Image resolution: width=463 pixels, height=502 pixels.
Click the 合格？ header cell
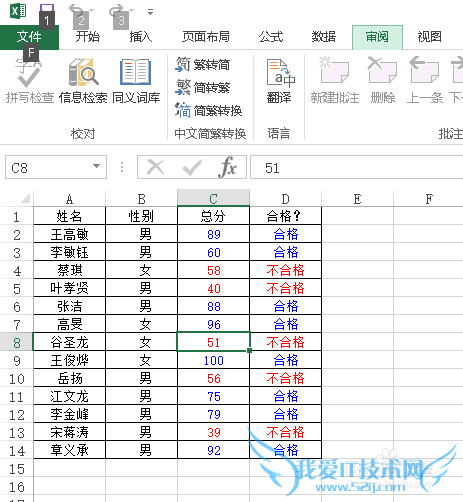(x=285, y=216)
